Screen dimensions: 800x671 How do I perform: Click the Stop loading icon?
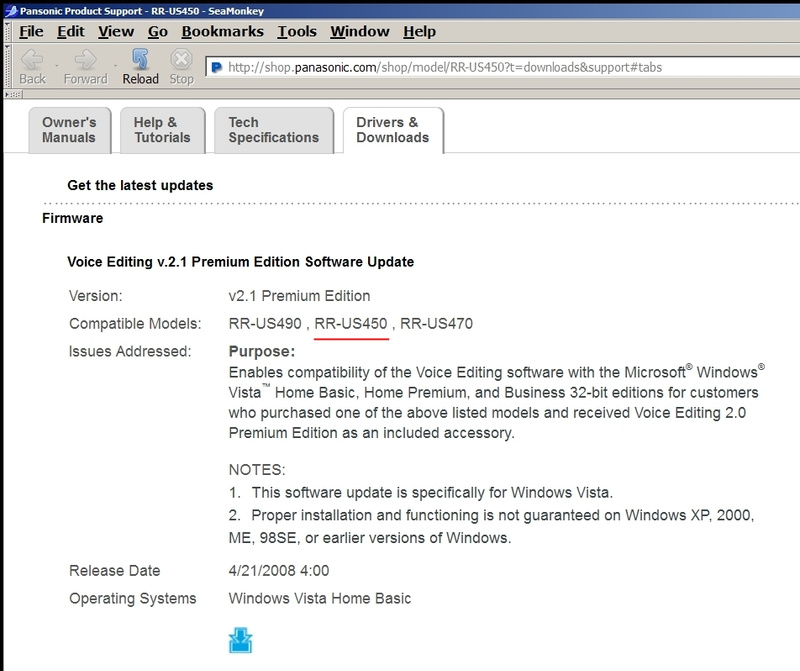click(x=181, y=59)
